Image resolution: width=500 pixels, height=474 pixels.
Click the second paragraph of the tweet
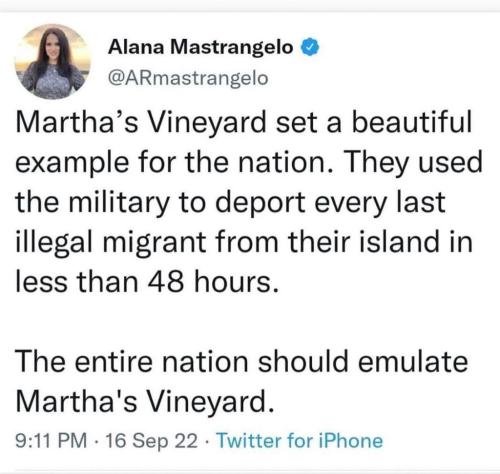point(242,381)
